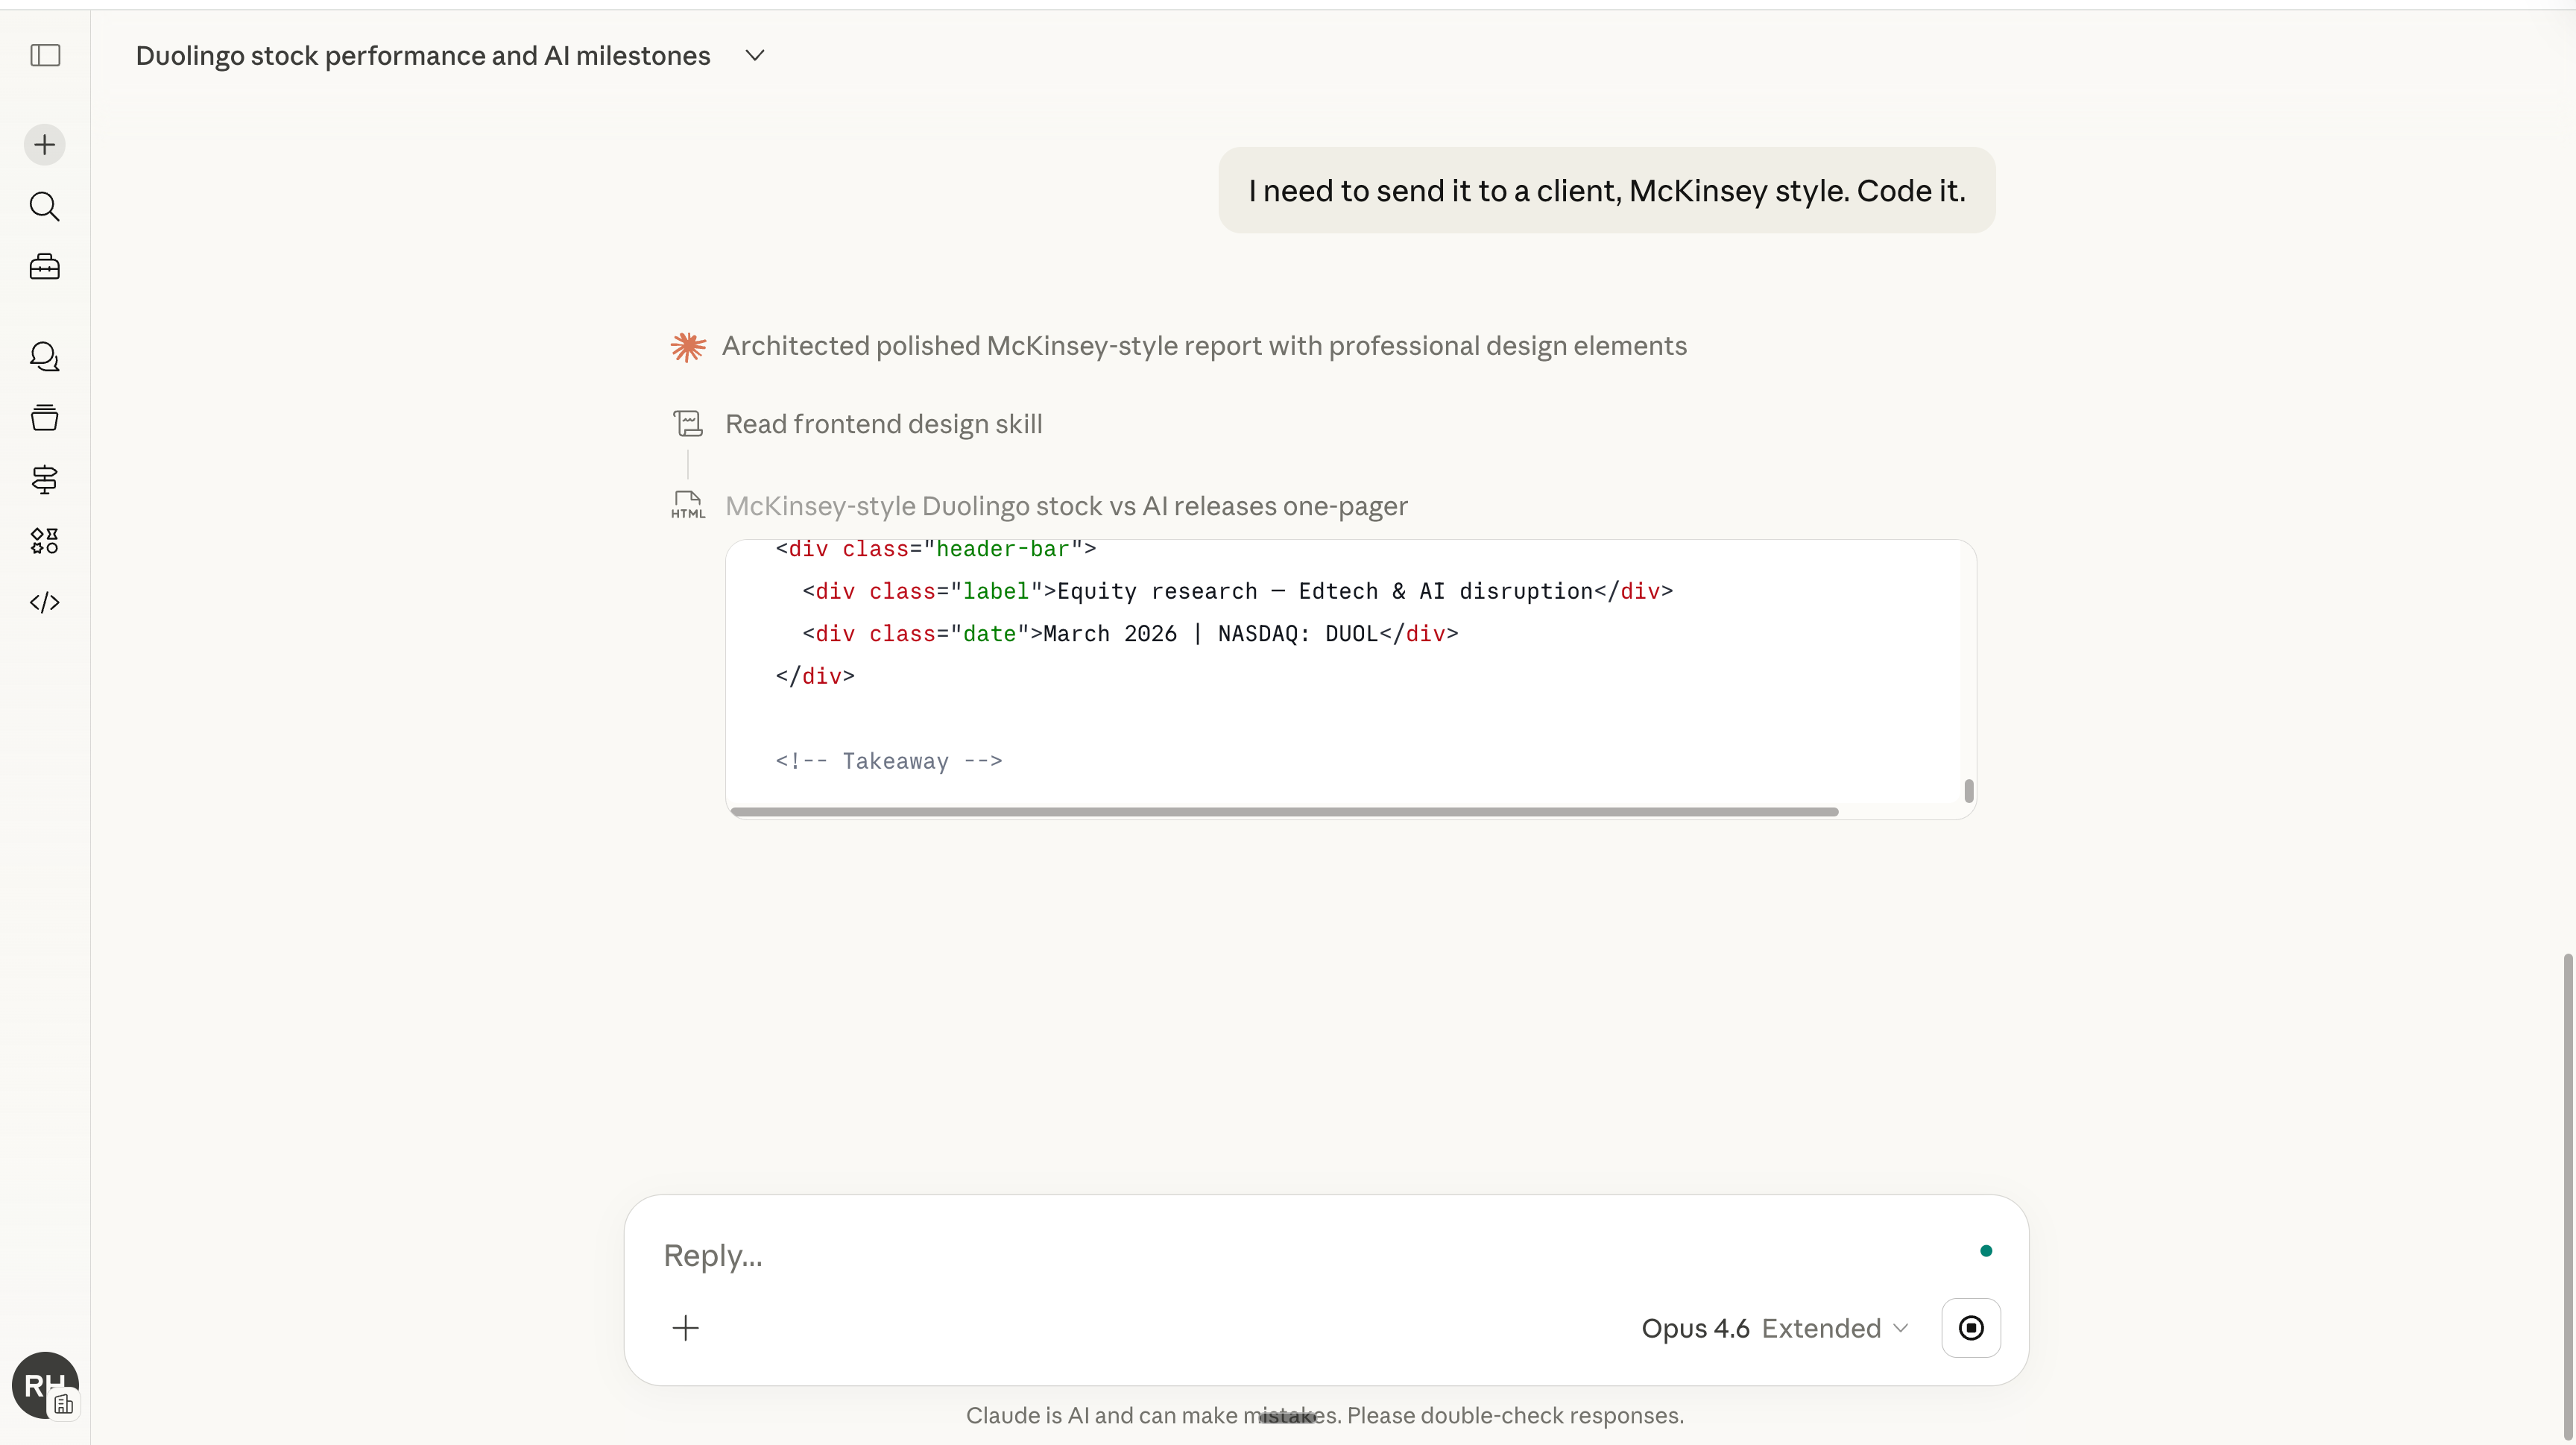Viewport: 2576px width, 1445px height.
Task: Open the signpost icon in sidebar
Action: click(x=45, y=480)
